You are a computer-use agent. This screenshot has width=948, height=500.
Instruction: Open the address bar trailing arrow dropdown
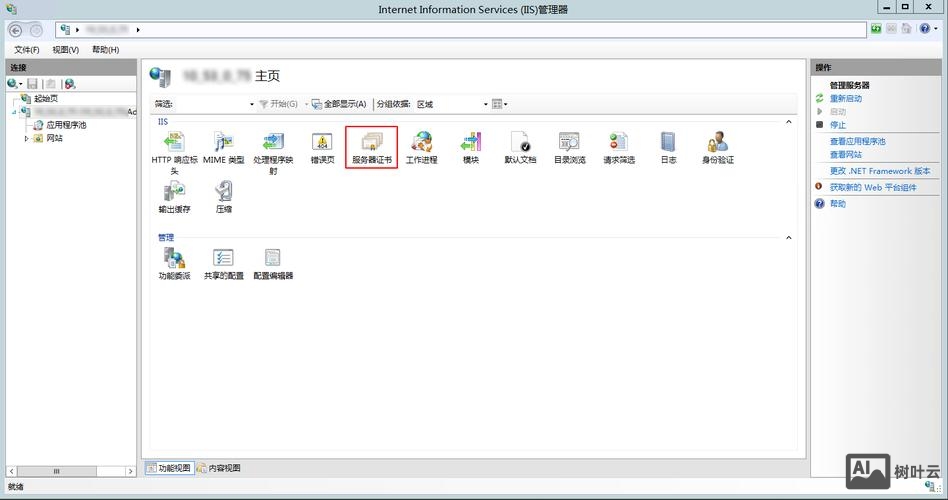[138, 30]
